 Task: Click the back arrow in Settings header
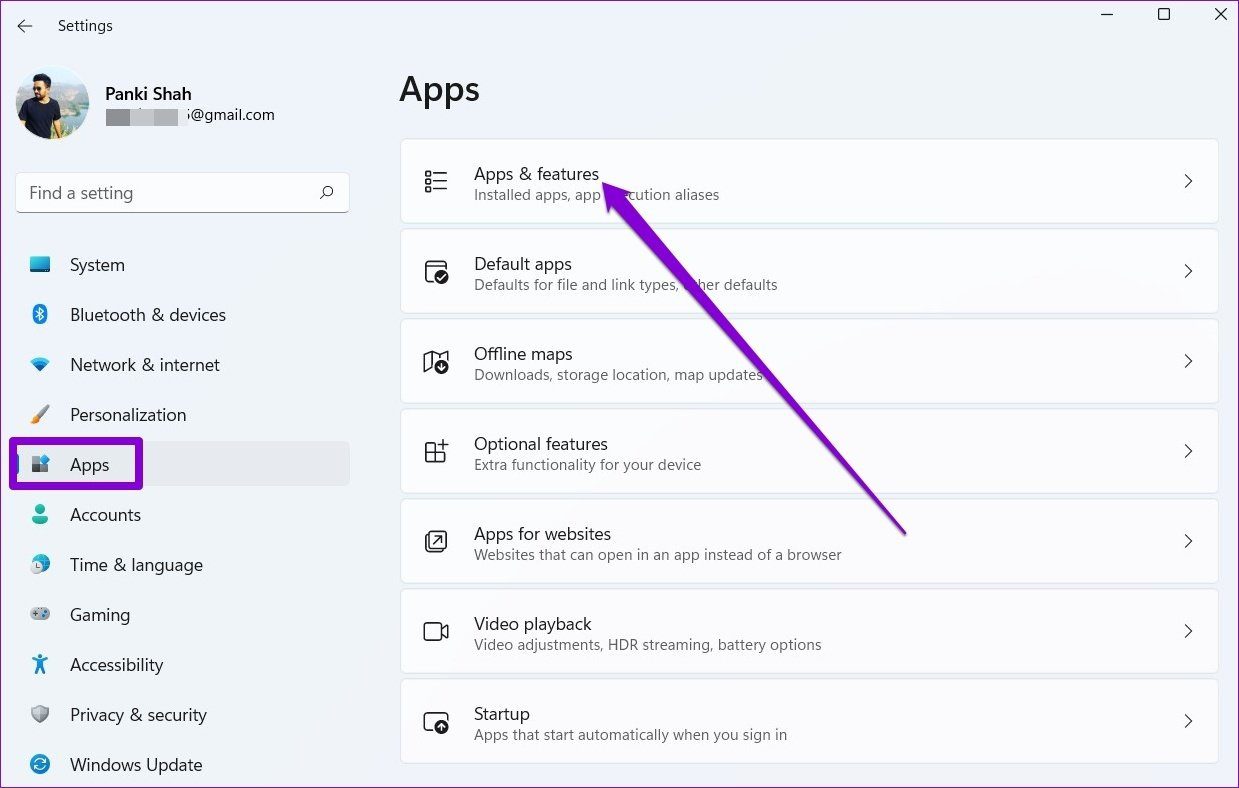25,26
